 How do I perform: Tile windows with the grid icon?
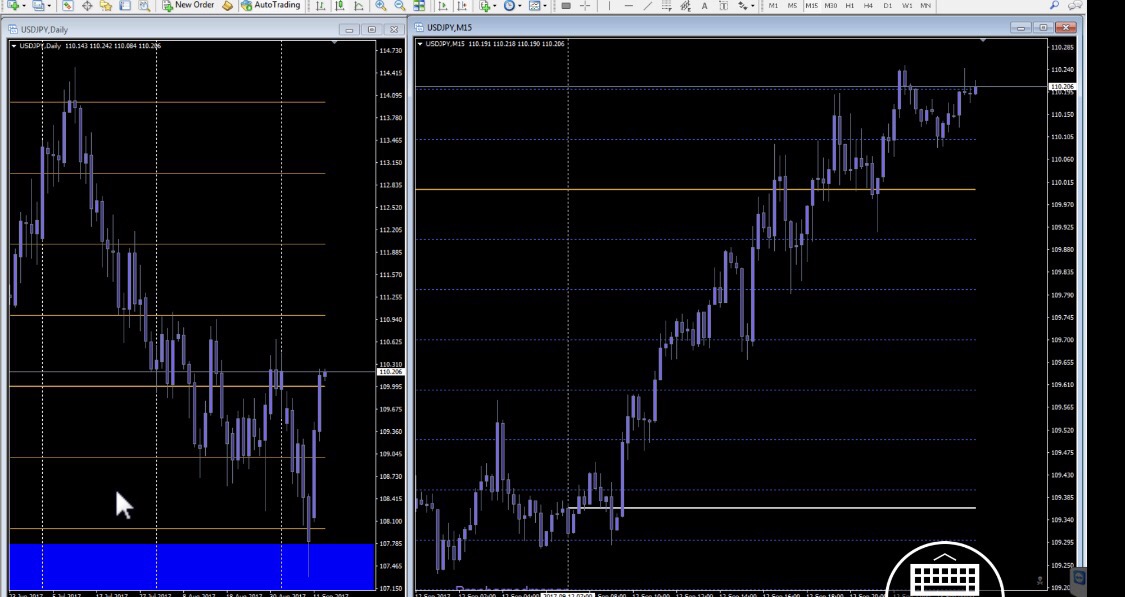click(x=419, y=5)
